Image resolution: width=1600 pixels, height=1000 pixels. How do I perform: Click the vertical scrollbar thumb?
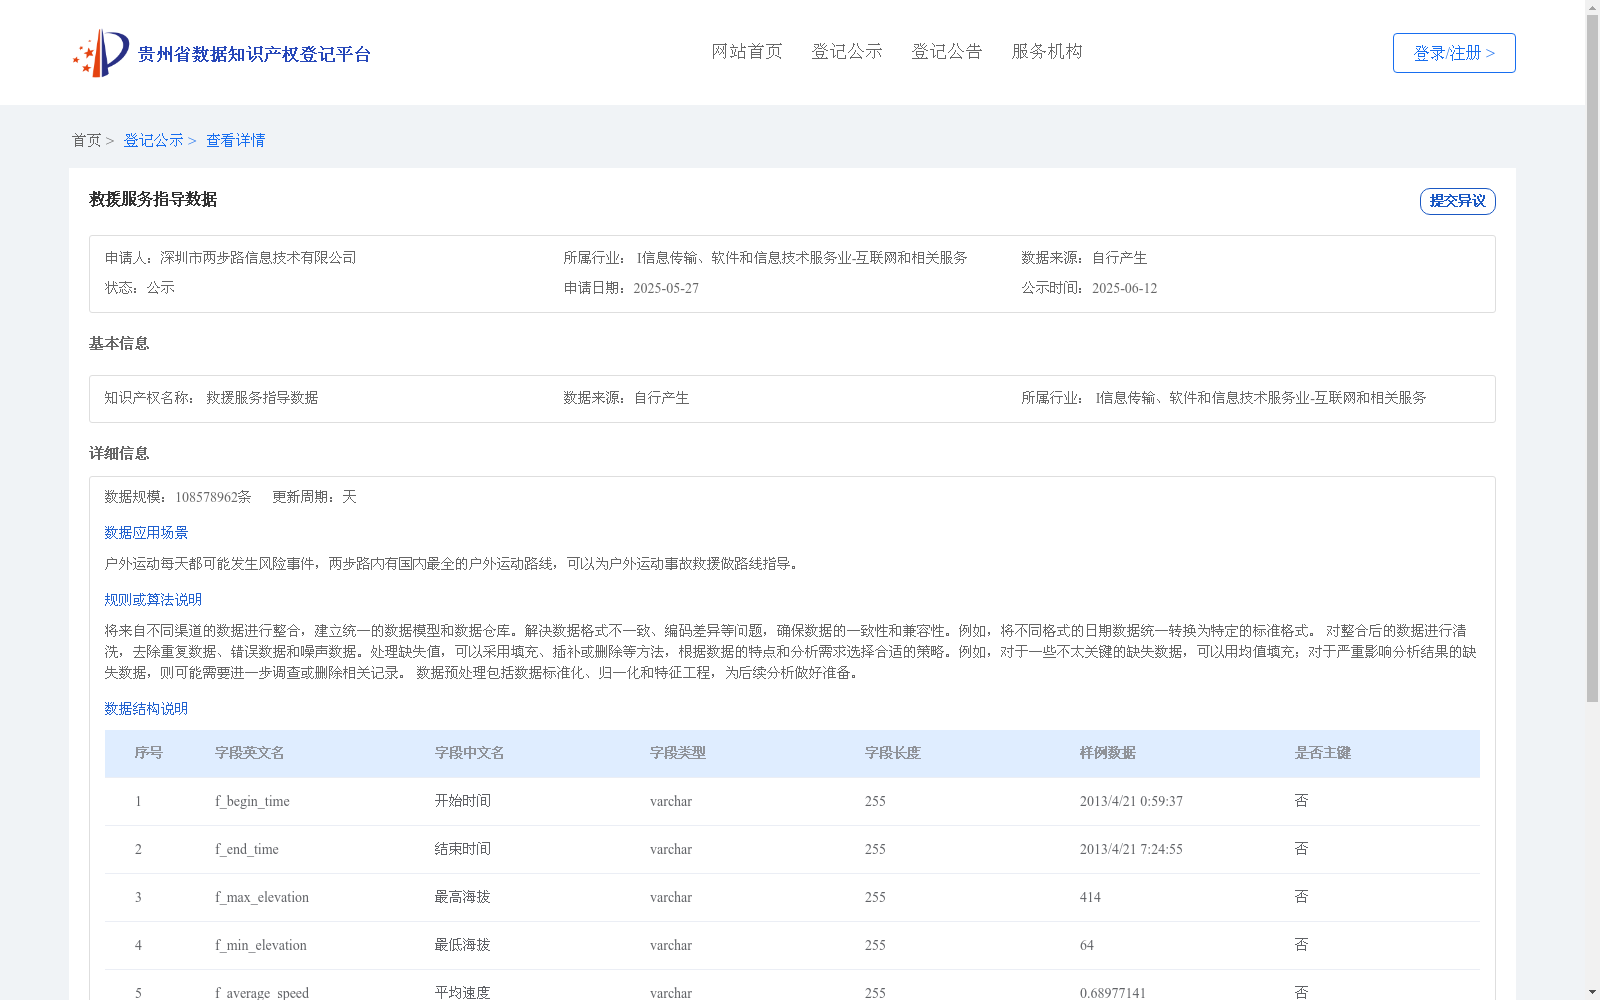[1592, 358]
